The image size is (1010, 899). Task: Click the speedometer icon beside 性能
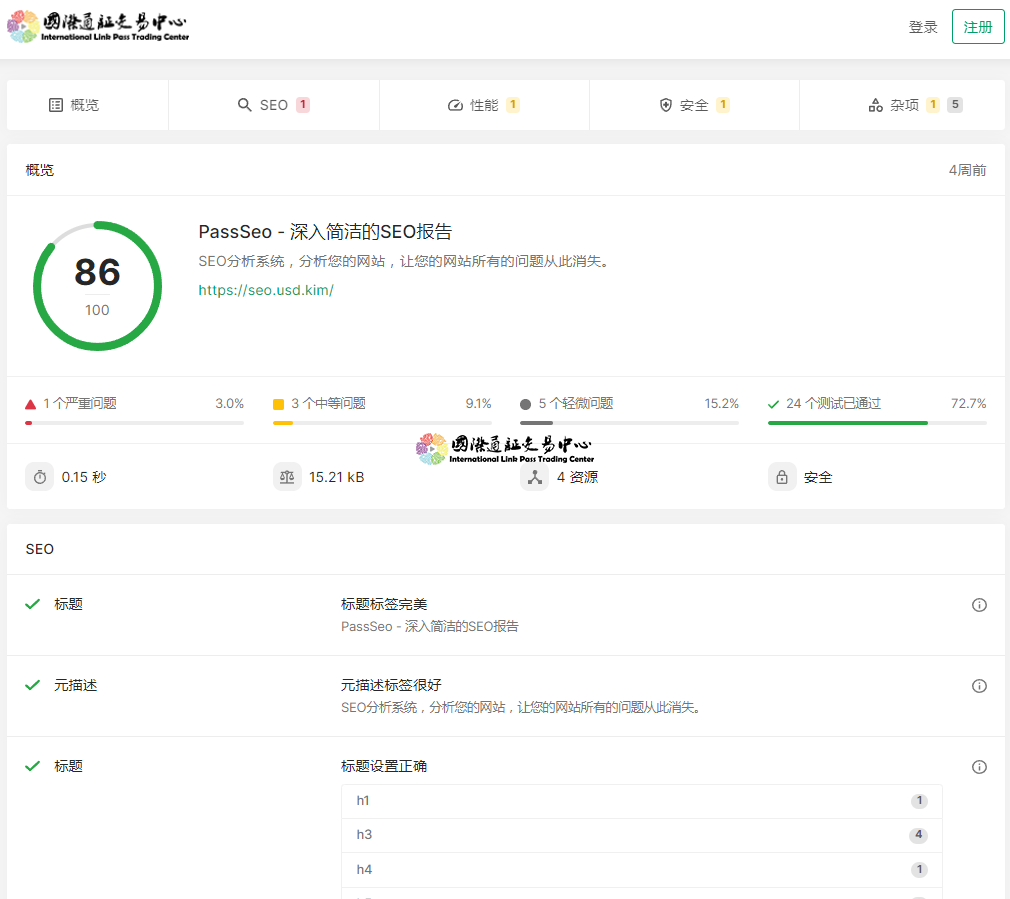[x=455, y=105]
